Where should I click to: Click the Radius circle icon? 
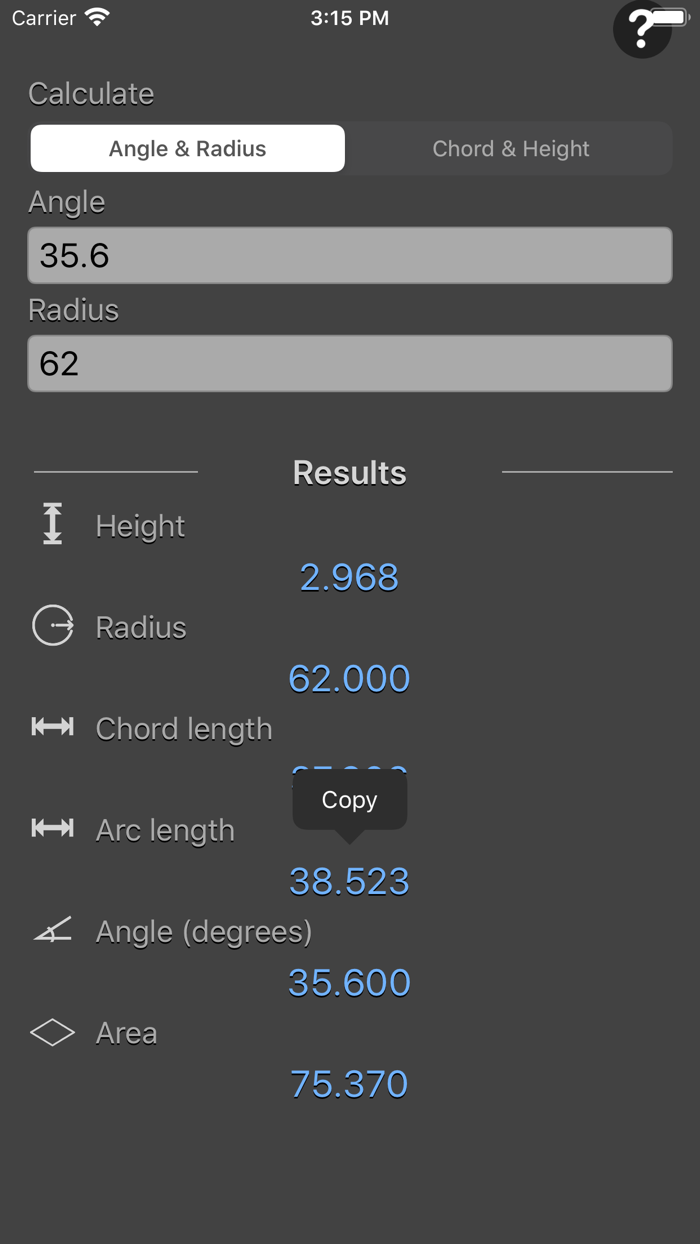tap(52, 626)
